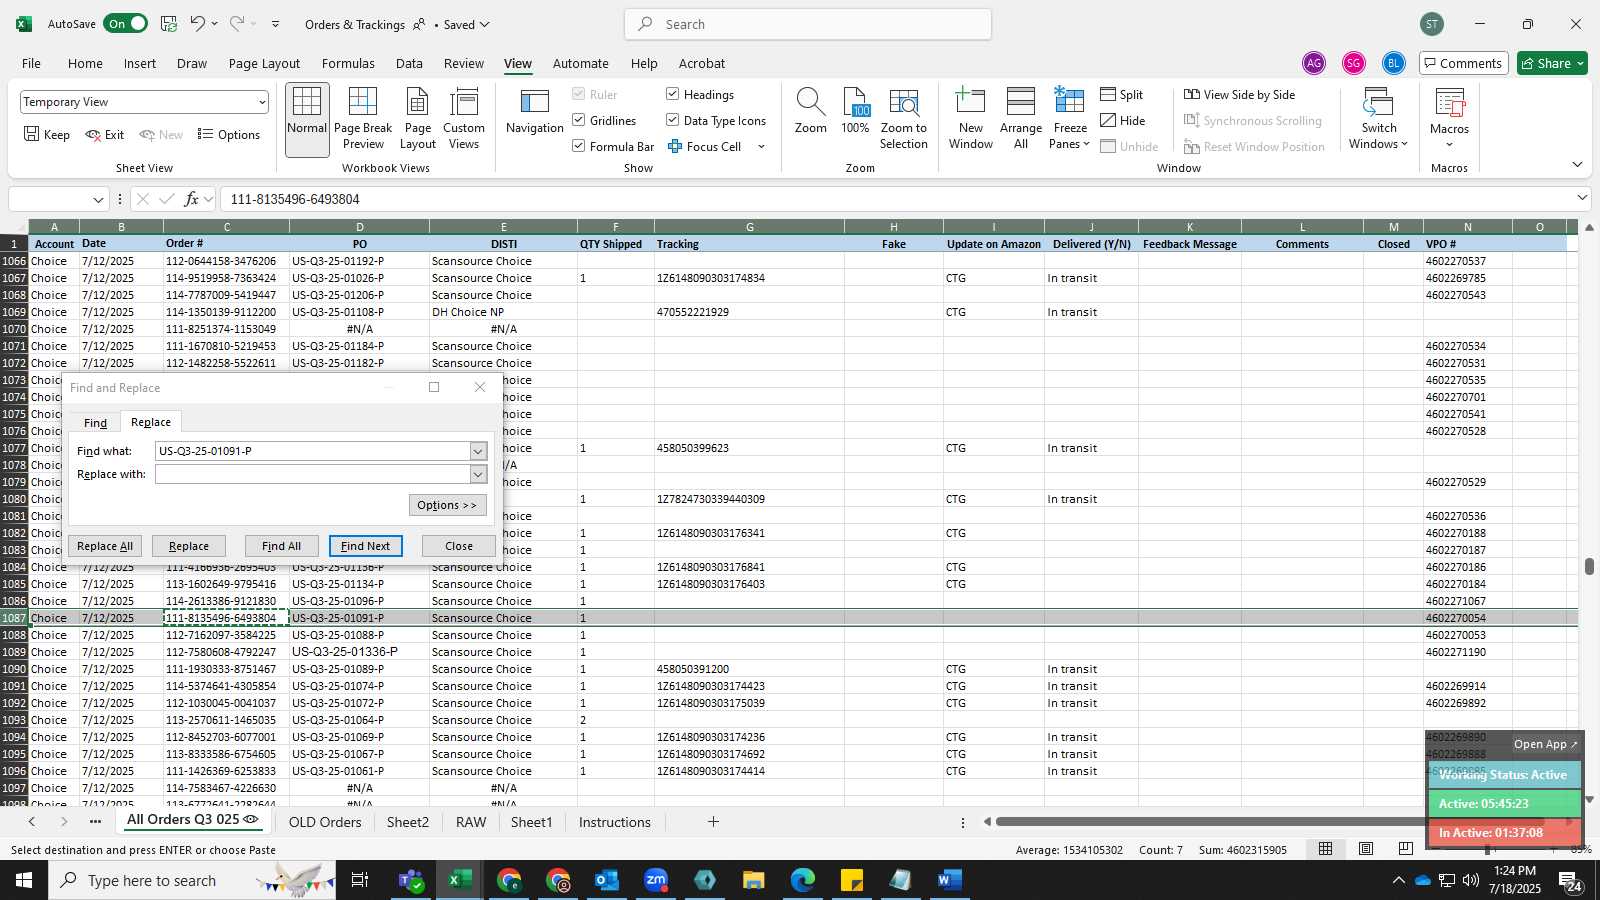The image size is (1600, 900).
Task: Hide the current window
Action: tap(1123, 120)
